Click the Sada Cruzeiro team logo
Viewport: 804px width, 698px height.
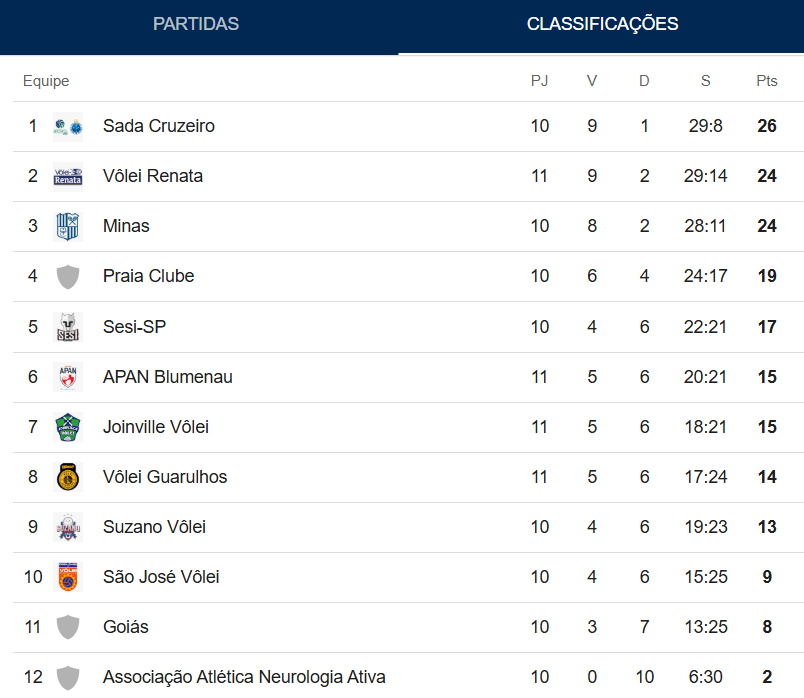(x=68, y=127)
